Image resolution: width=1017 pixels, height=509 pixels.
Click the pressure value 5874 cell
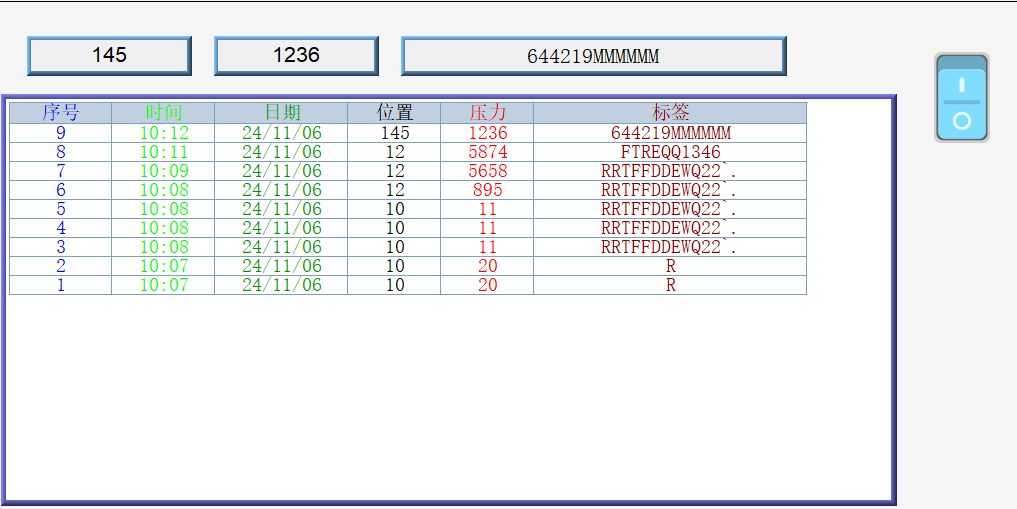point(487,152)
